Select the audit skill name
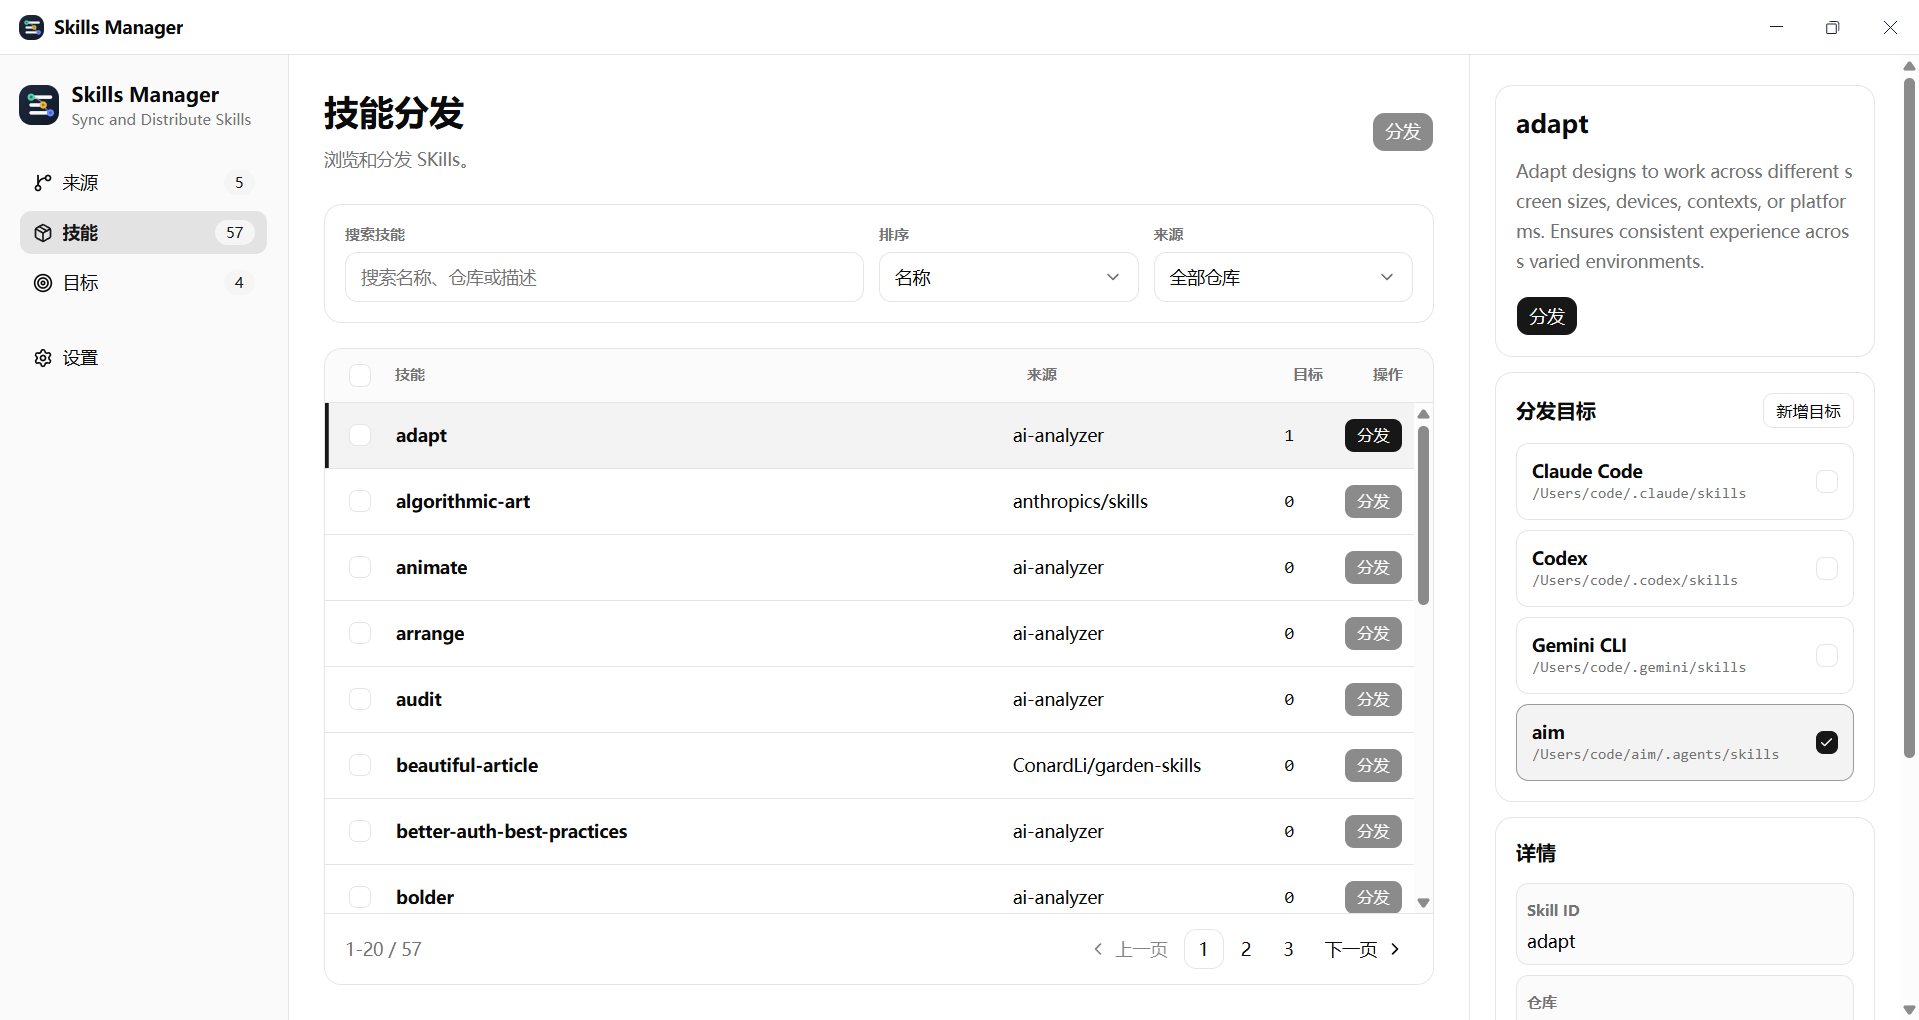The height and width of the screenshot is (1020, 1919). coord(418,699)
